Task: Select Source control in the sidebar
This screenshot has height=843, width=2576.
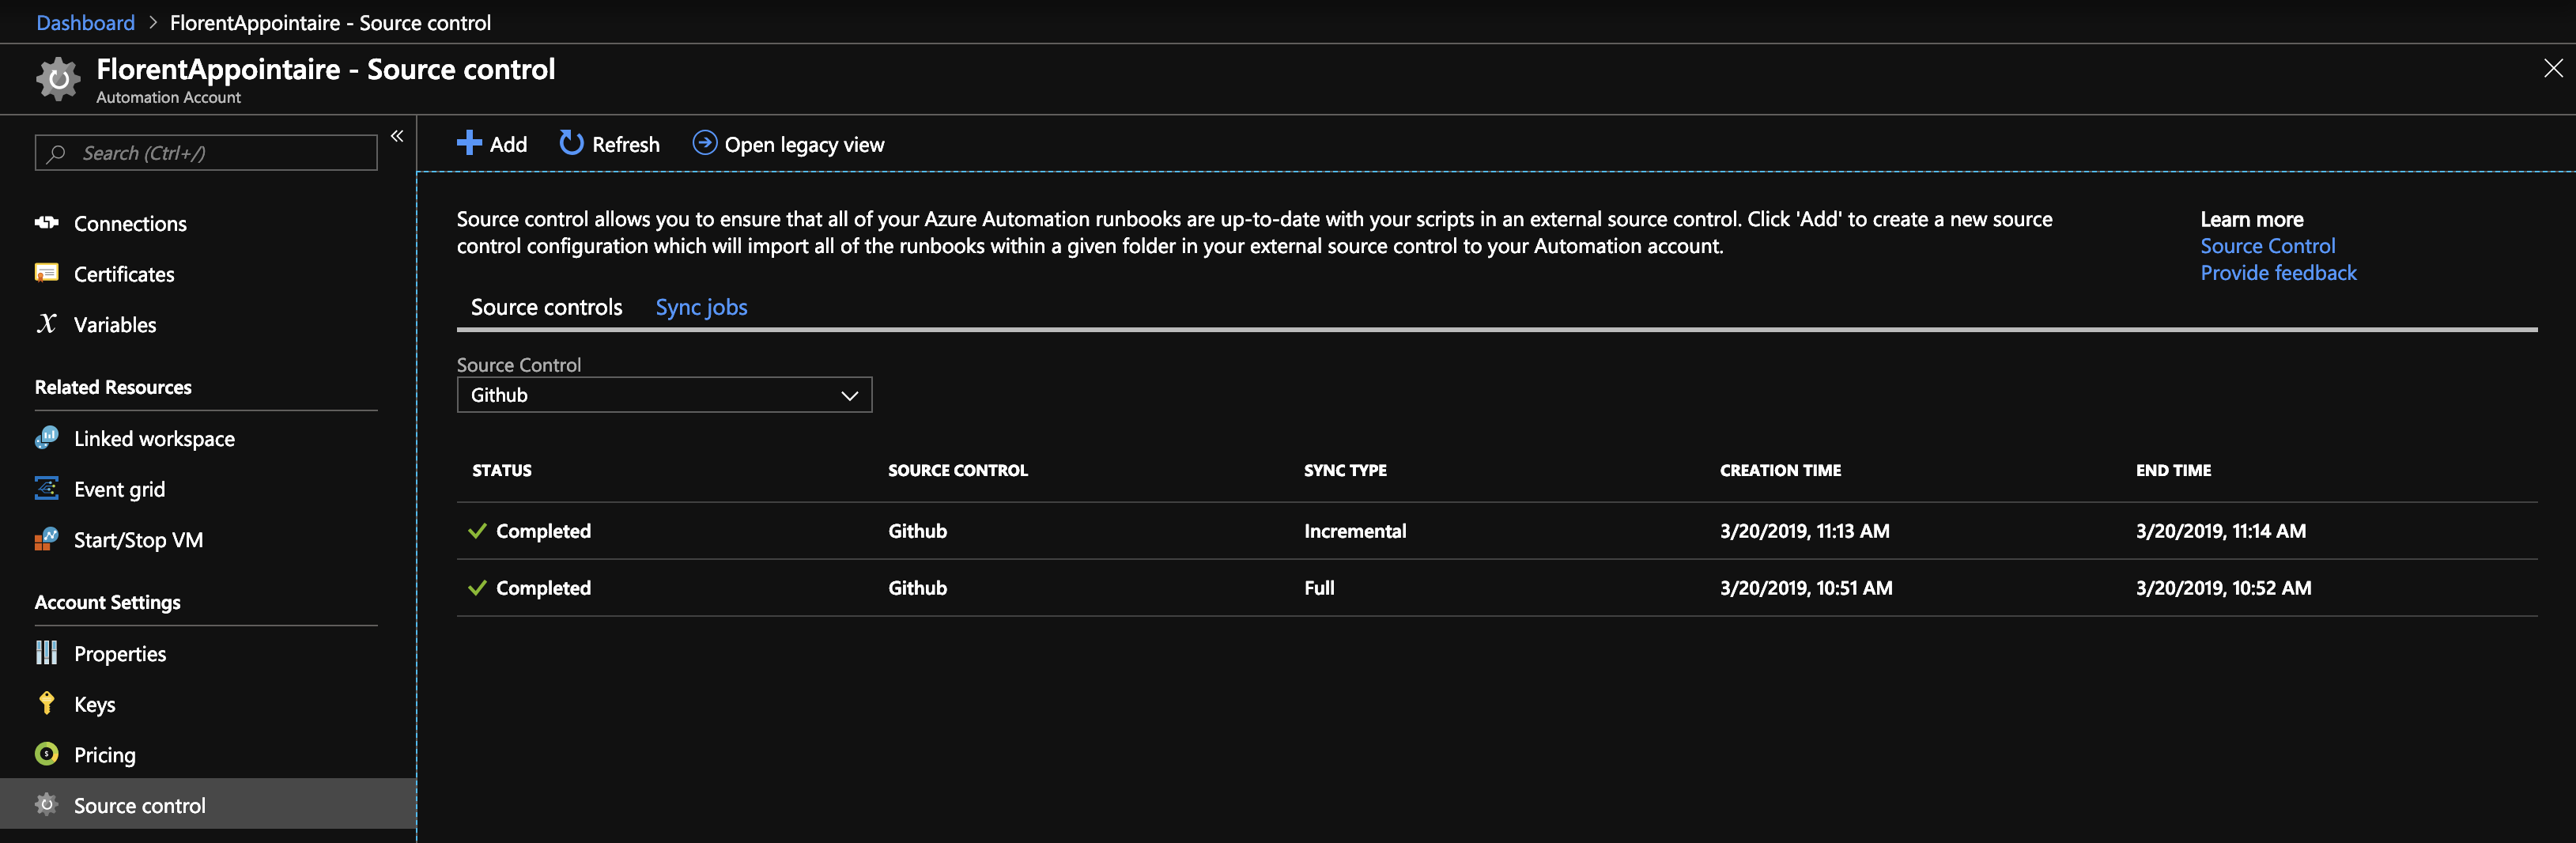Action: tap(207, 804)
